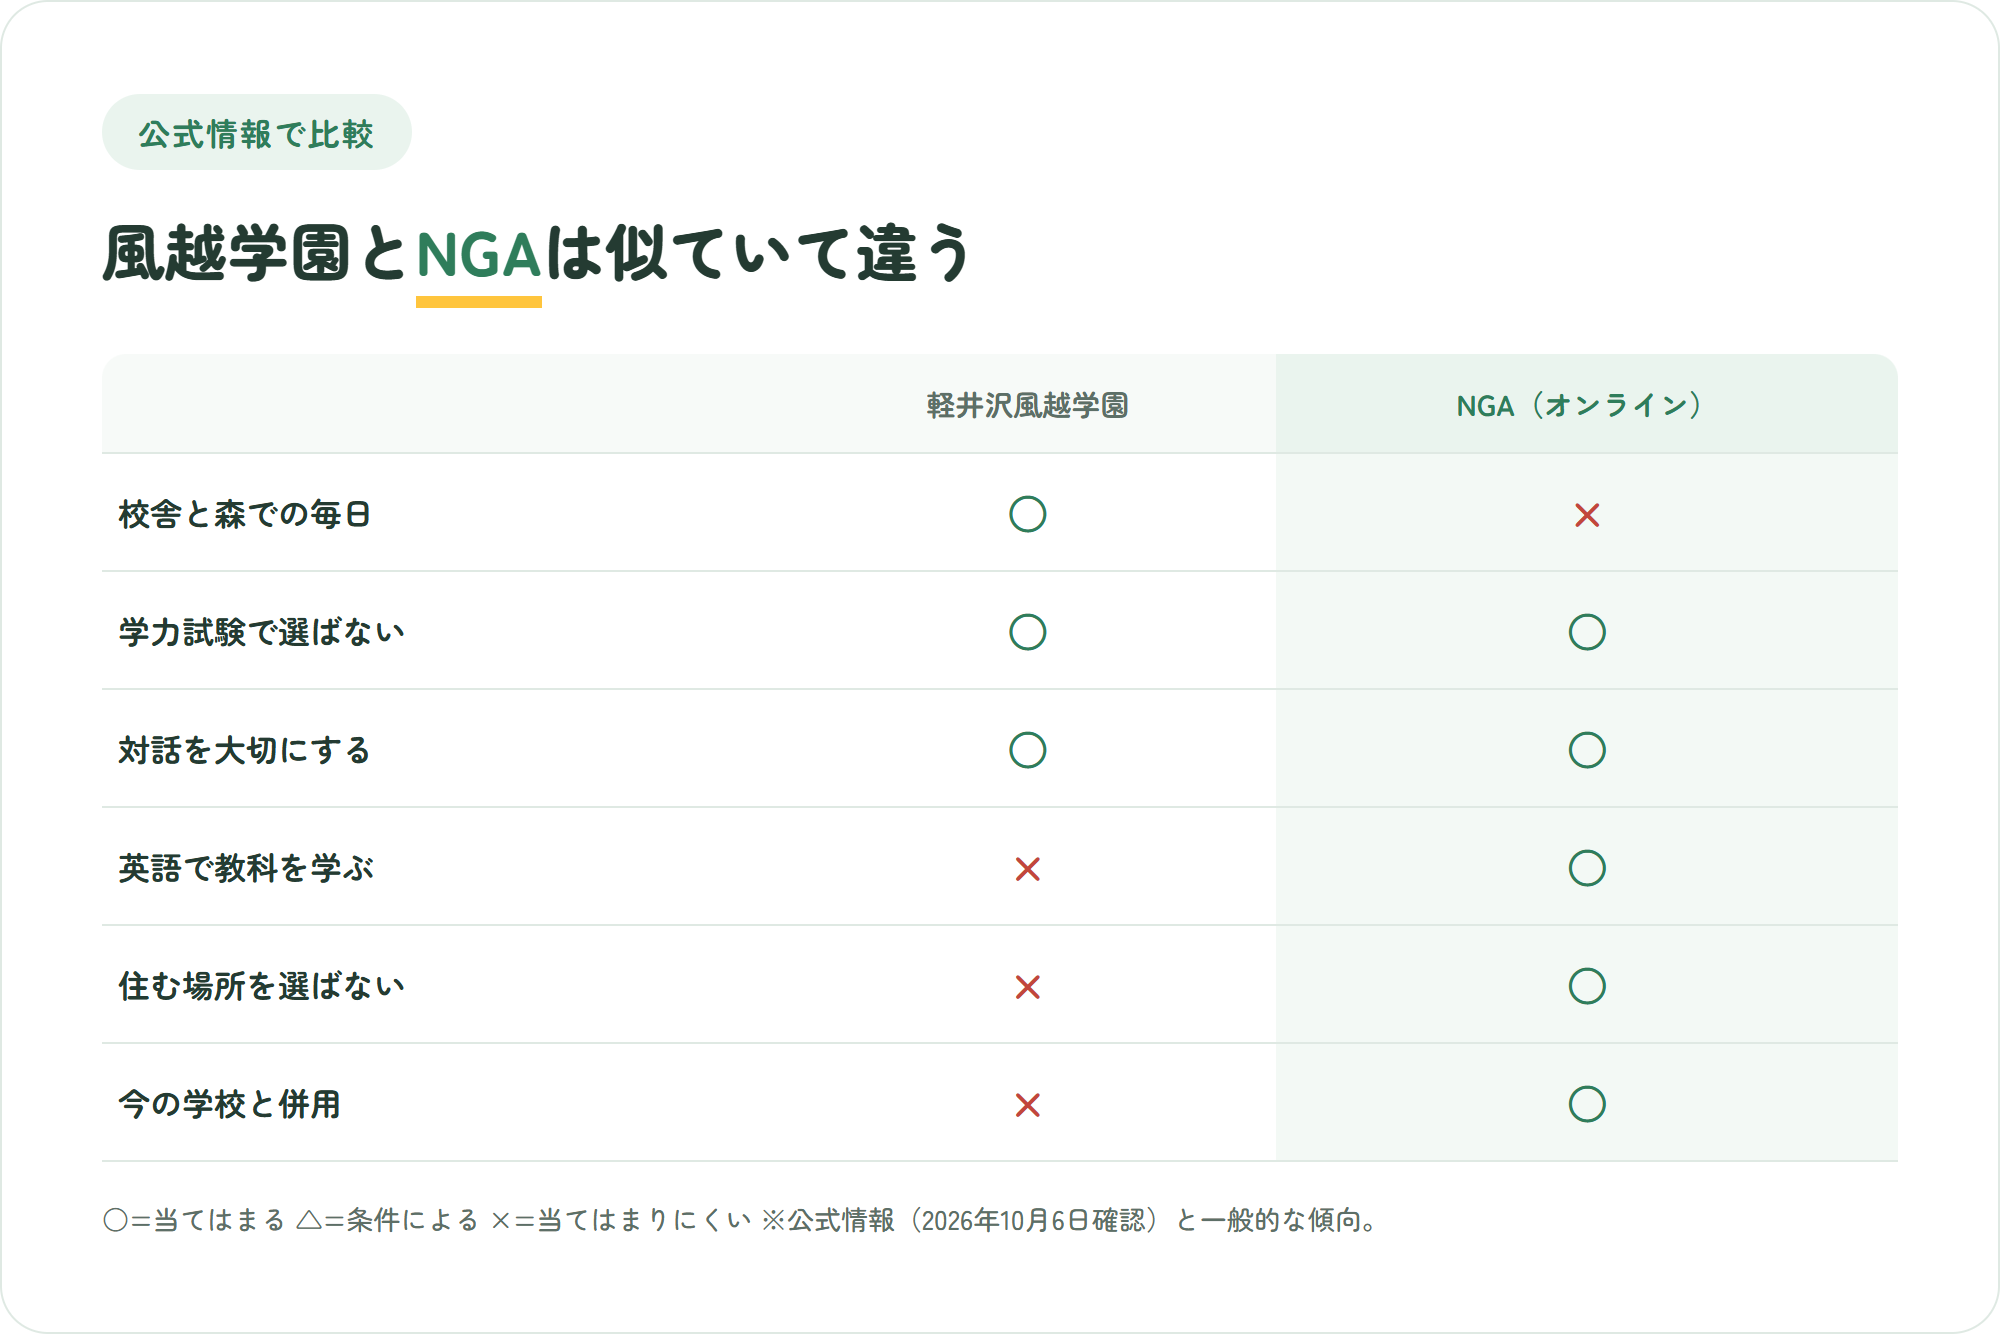Viewport: 2000px width, 1334px height.
Task: Click the row label 英語で教科を学ぶ
Action: coord(246,868)
